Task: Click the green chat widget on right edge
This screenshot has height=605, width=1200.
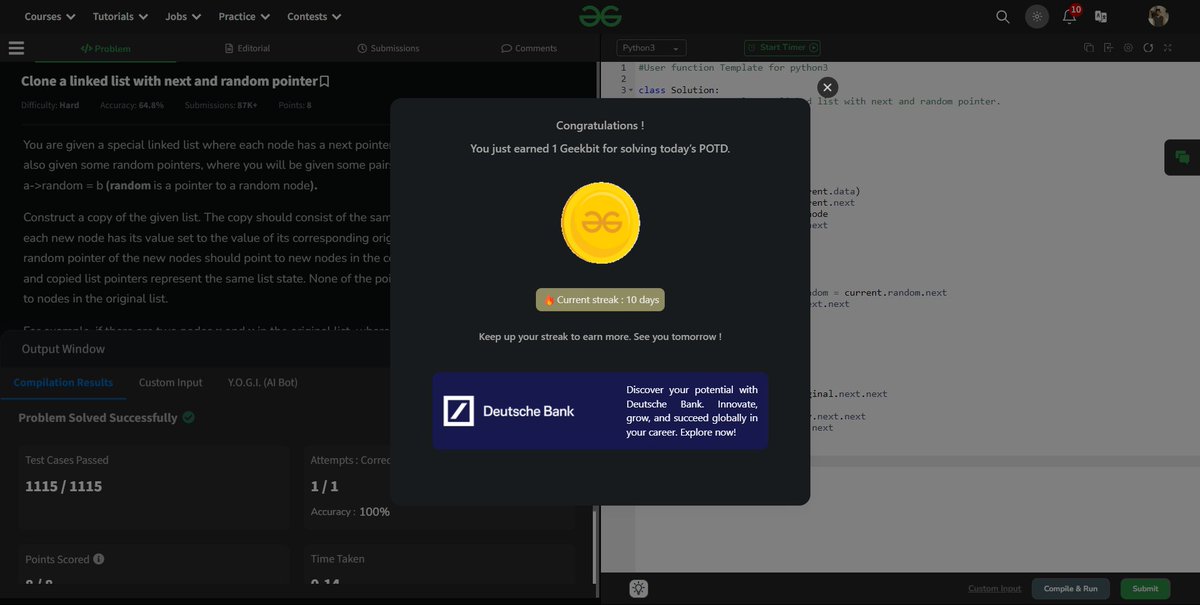Action: (1182, 157)
